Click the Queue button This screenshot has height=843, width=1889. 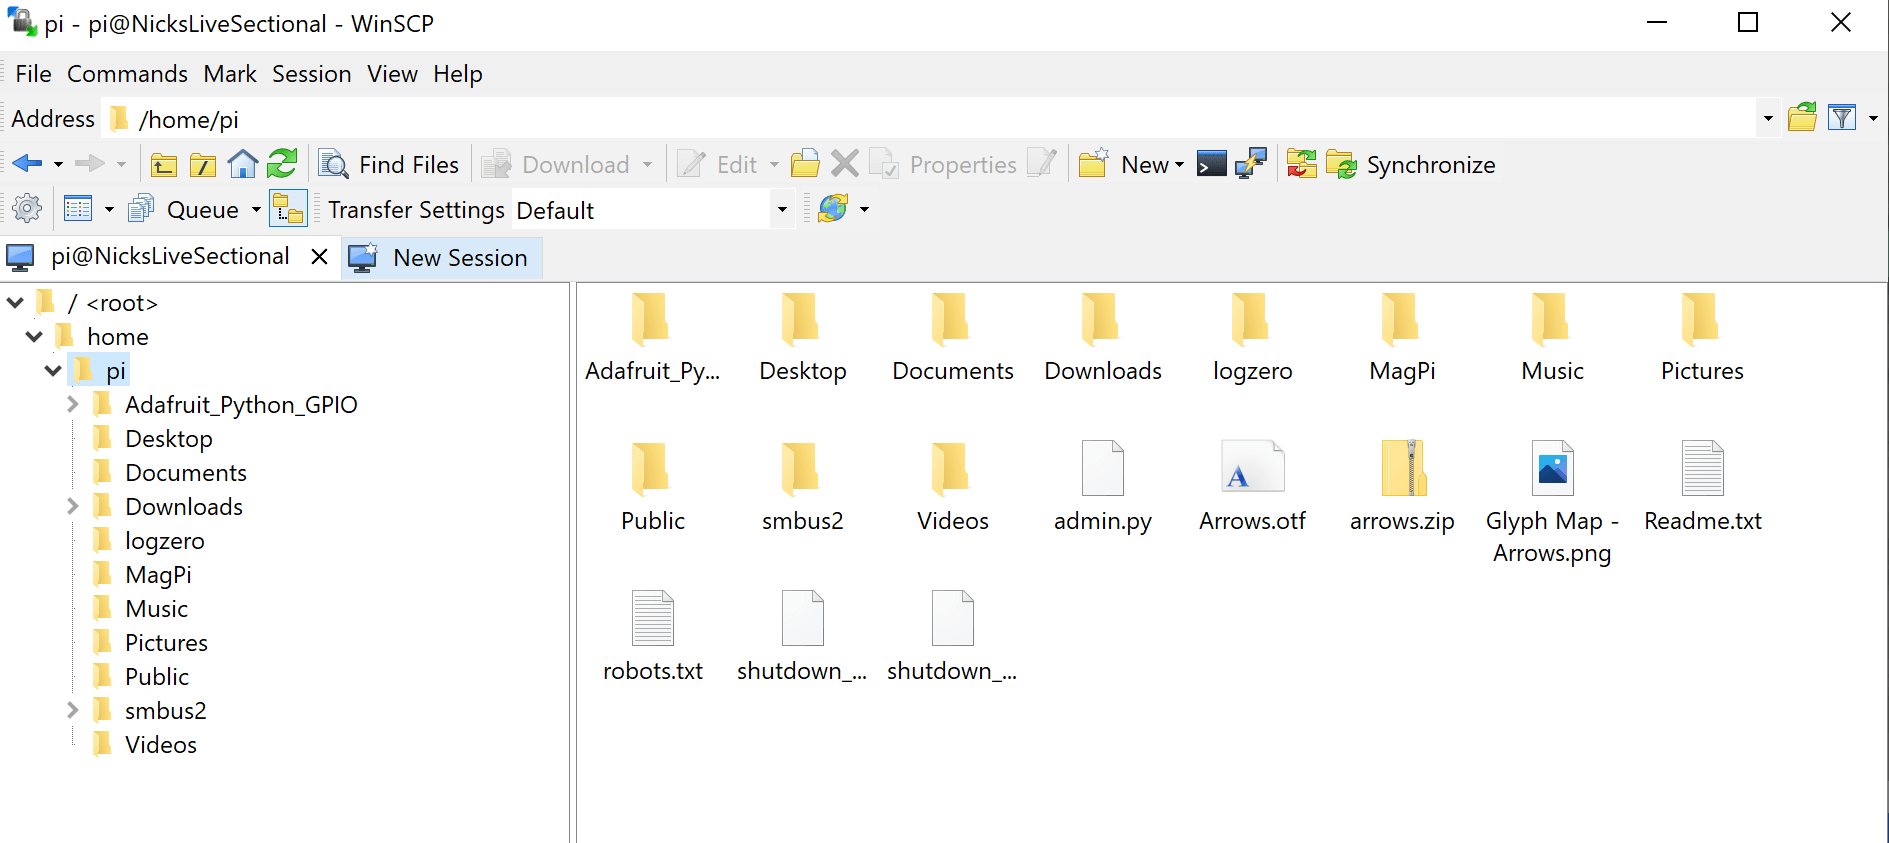click(184, 209)
